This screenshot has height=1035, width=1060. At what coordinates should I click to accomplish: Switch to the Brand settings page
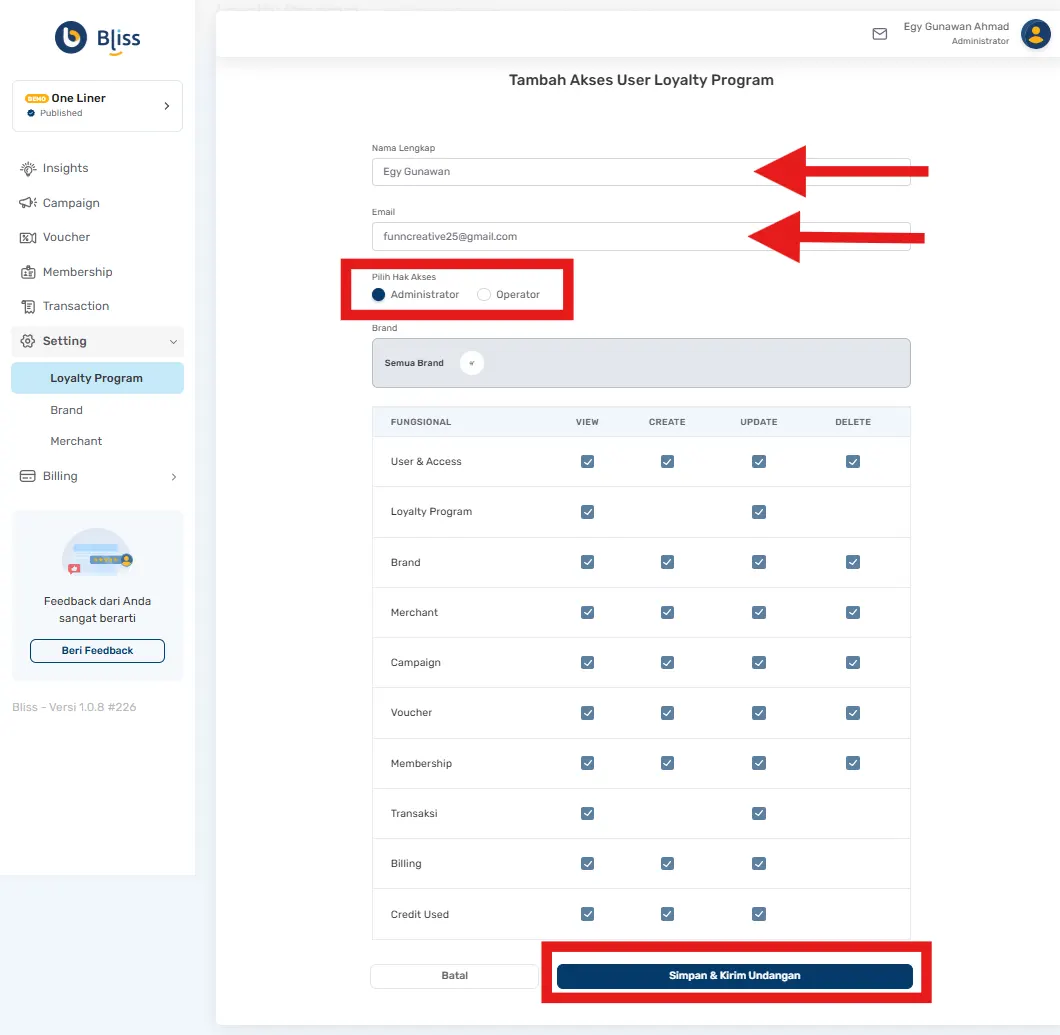[66, 410]
